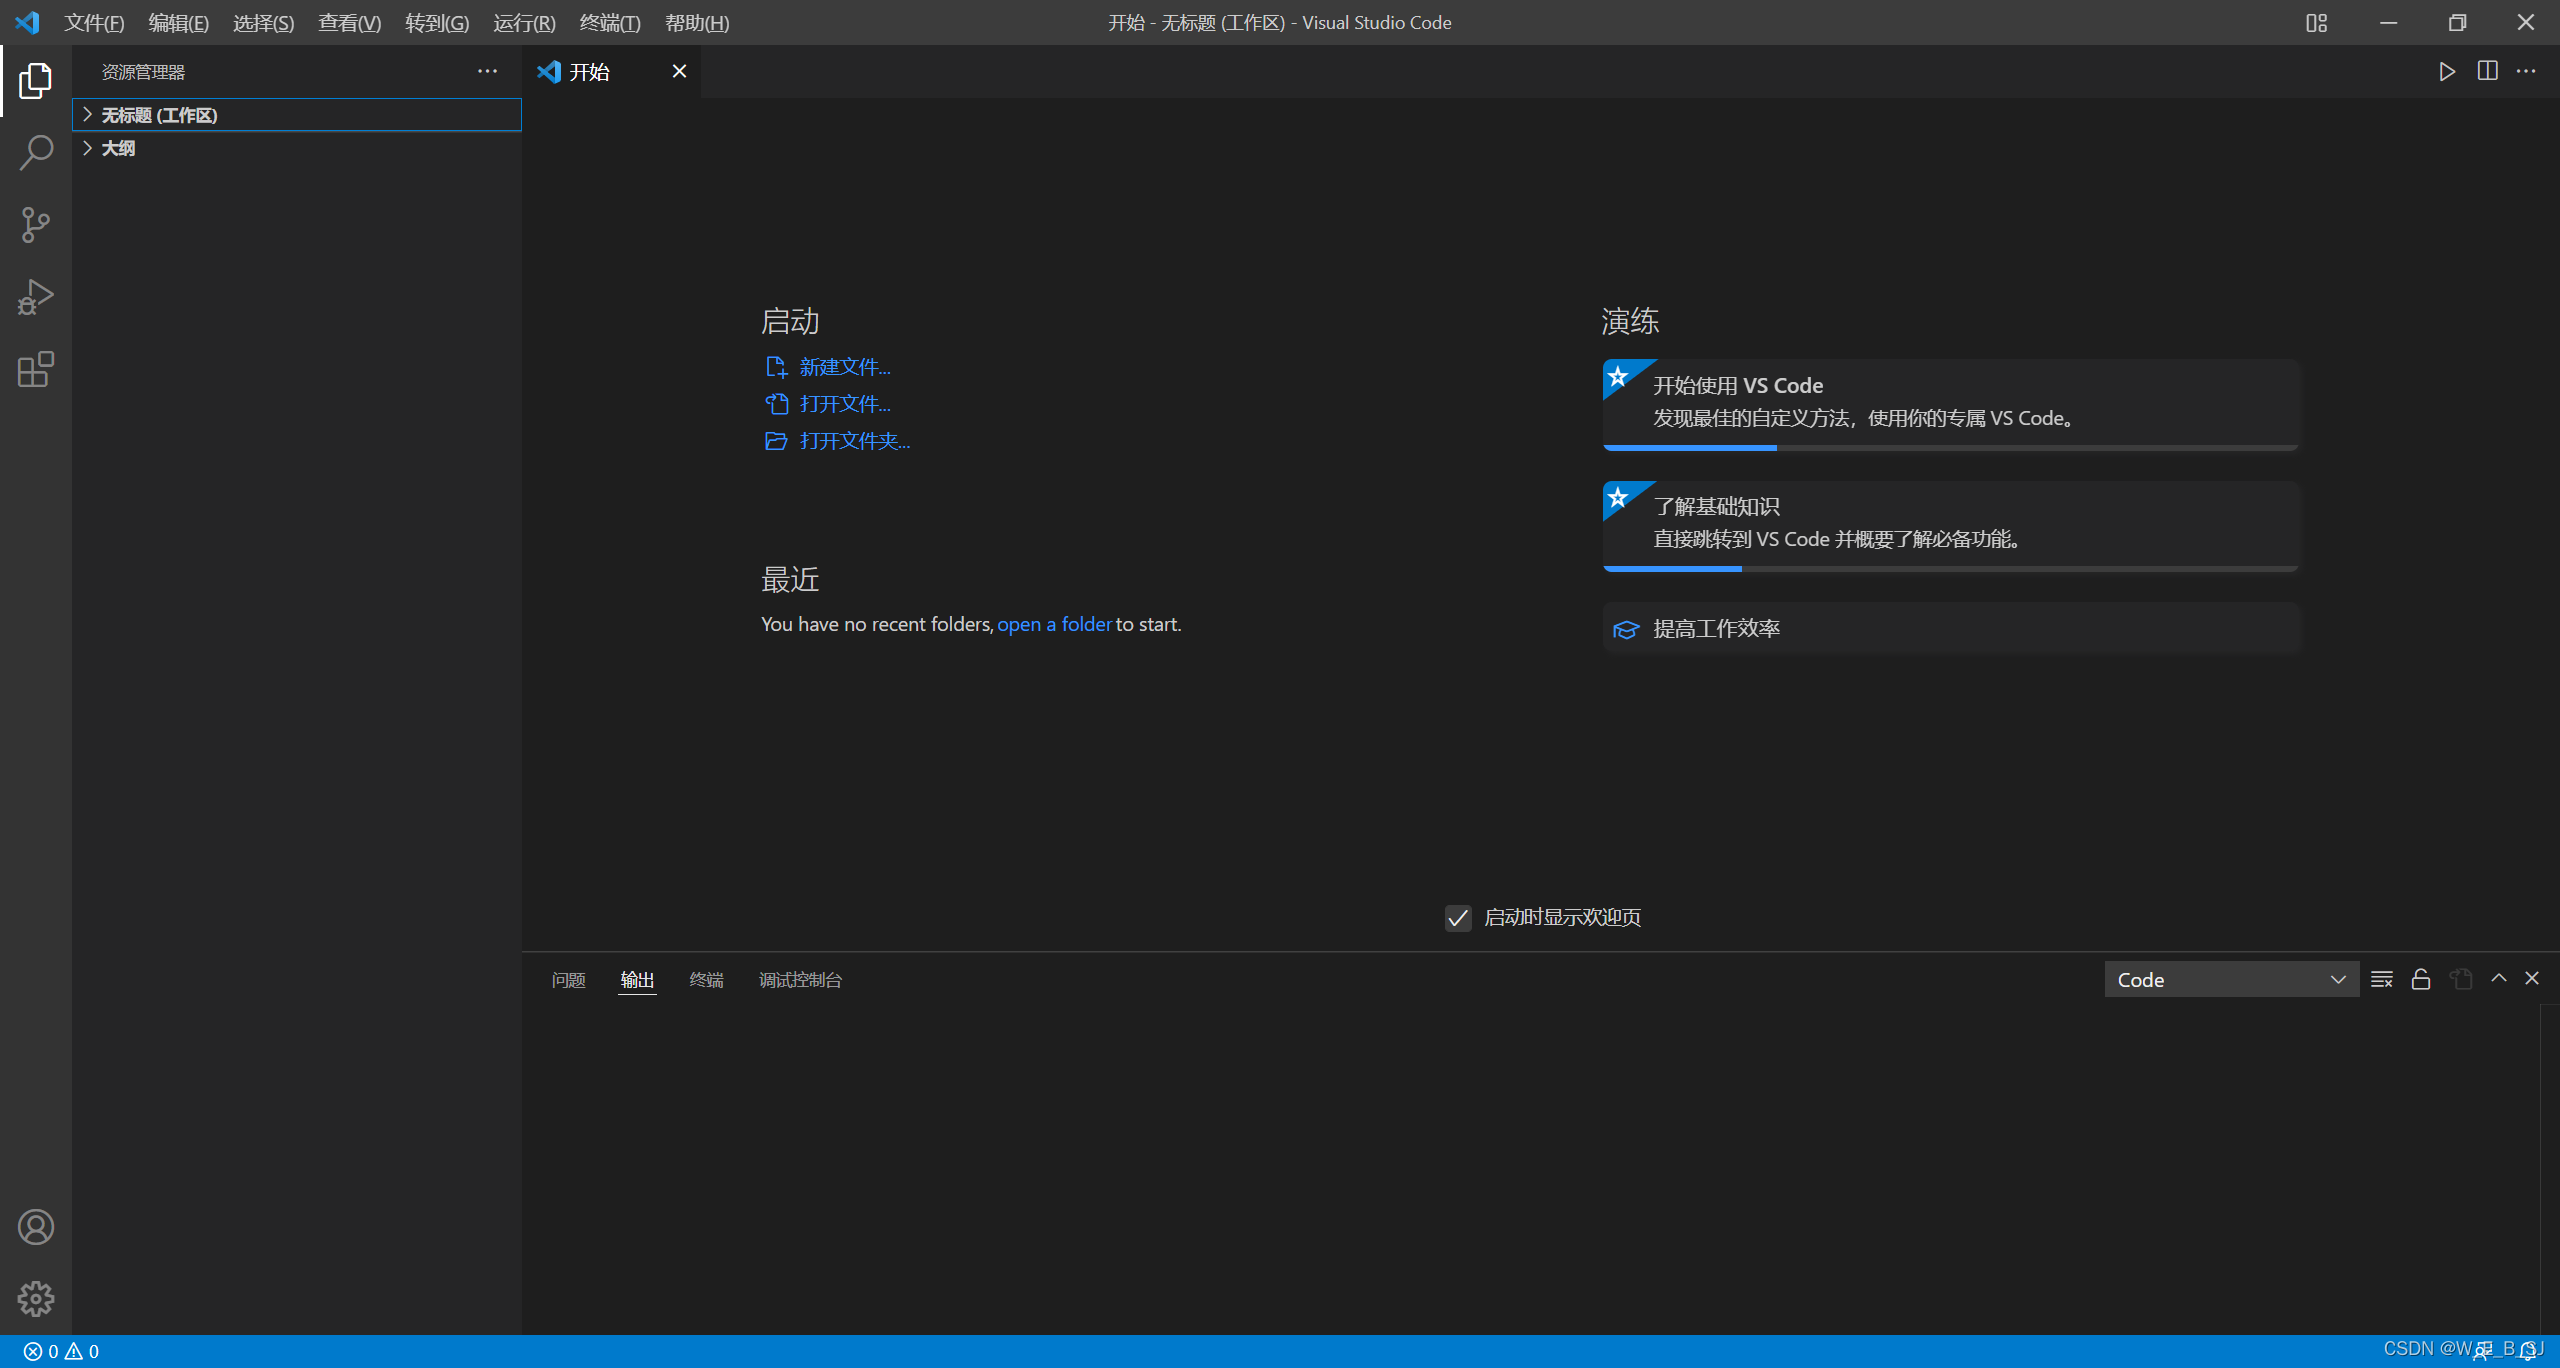The image size is (2560, 1368).
Task: Toggle output scroll lock icon
Action: [x=2420, y=979]
